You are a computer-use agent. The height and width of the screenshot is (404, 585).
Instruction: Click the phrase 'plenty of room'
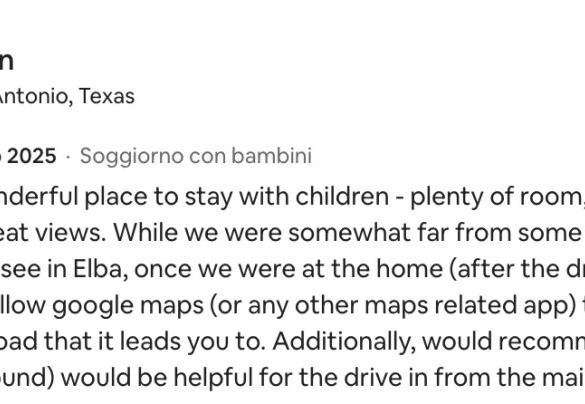coord(495,197)
